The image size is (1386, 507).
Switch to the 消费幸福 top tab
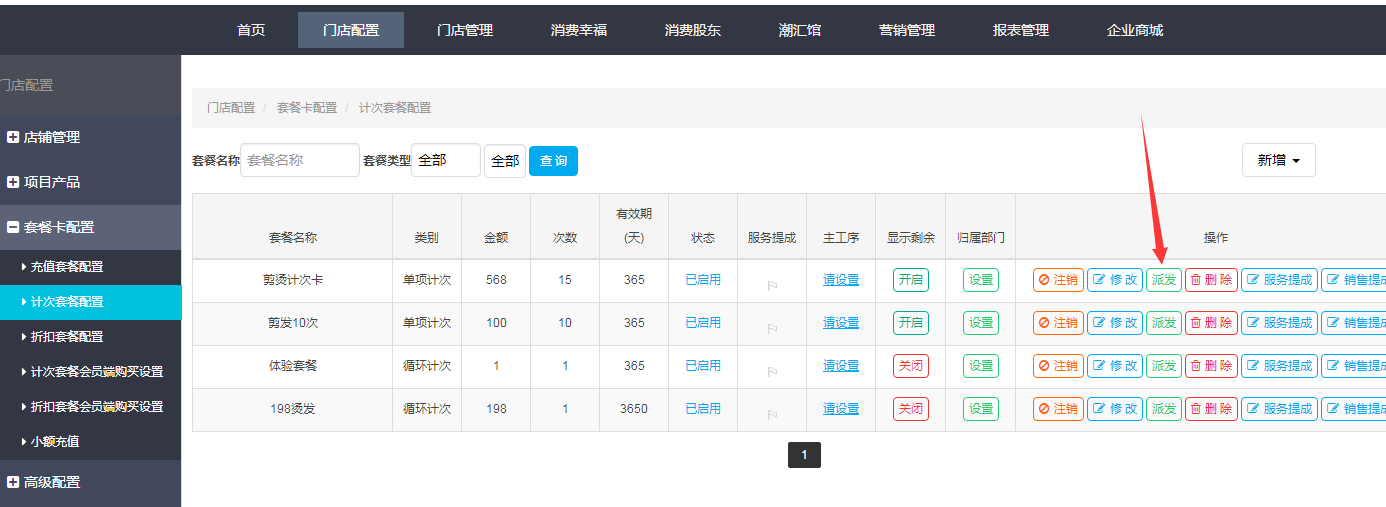pos(579,30)
